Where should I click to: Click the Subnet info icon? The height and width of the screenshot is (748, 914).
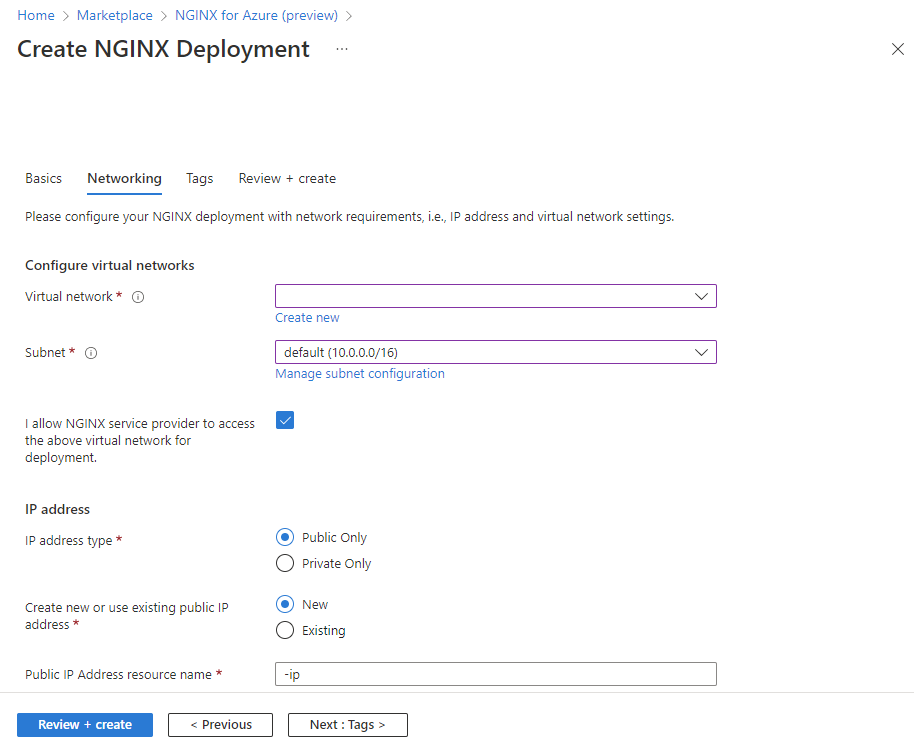[x=91, y=353]
